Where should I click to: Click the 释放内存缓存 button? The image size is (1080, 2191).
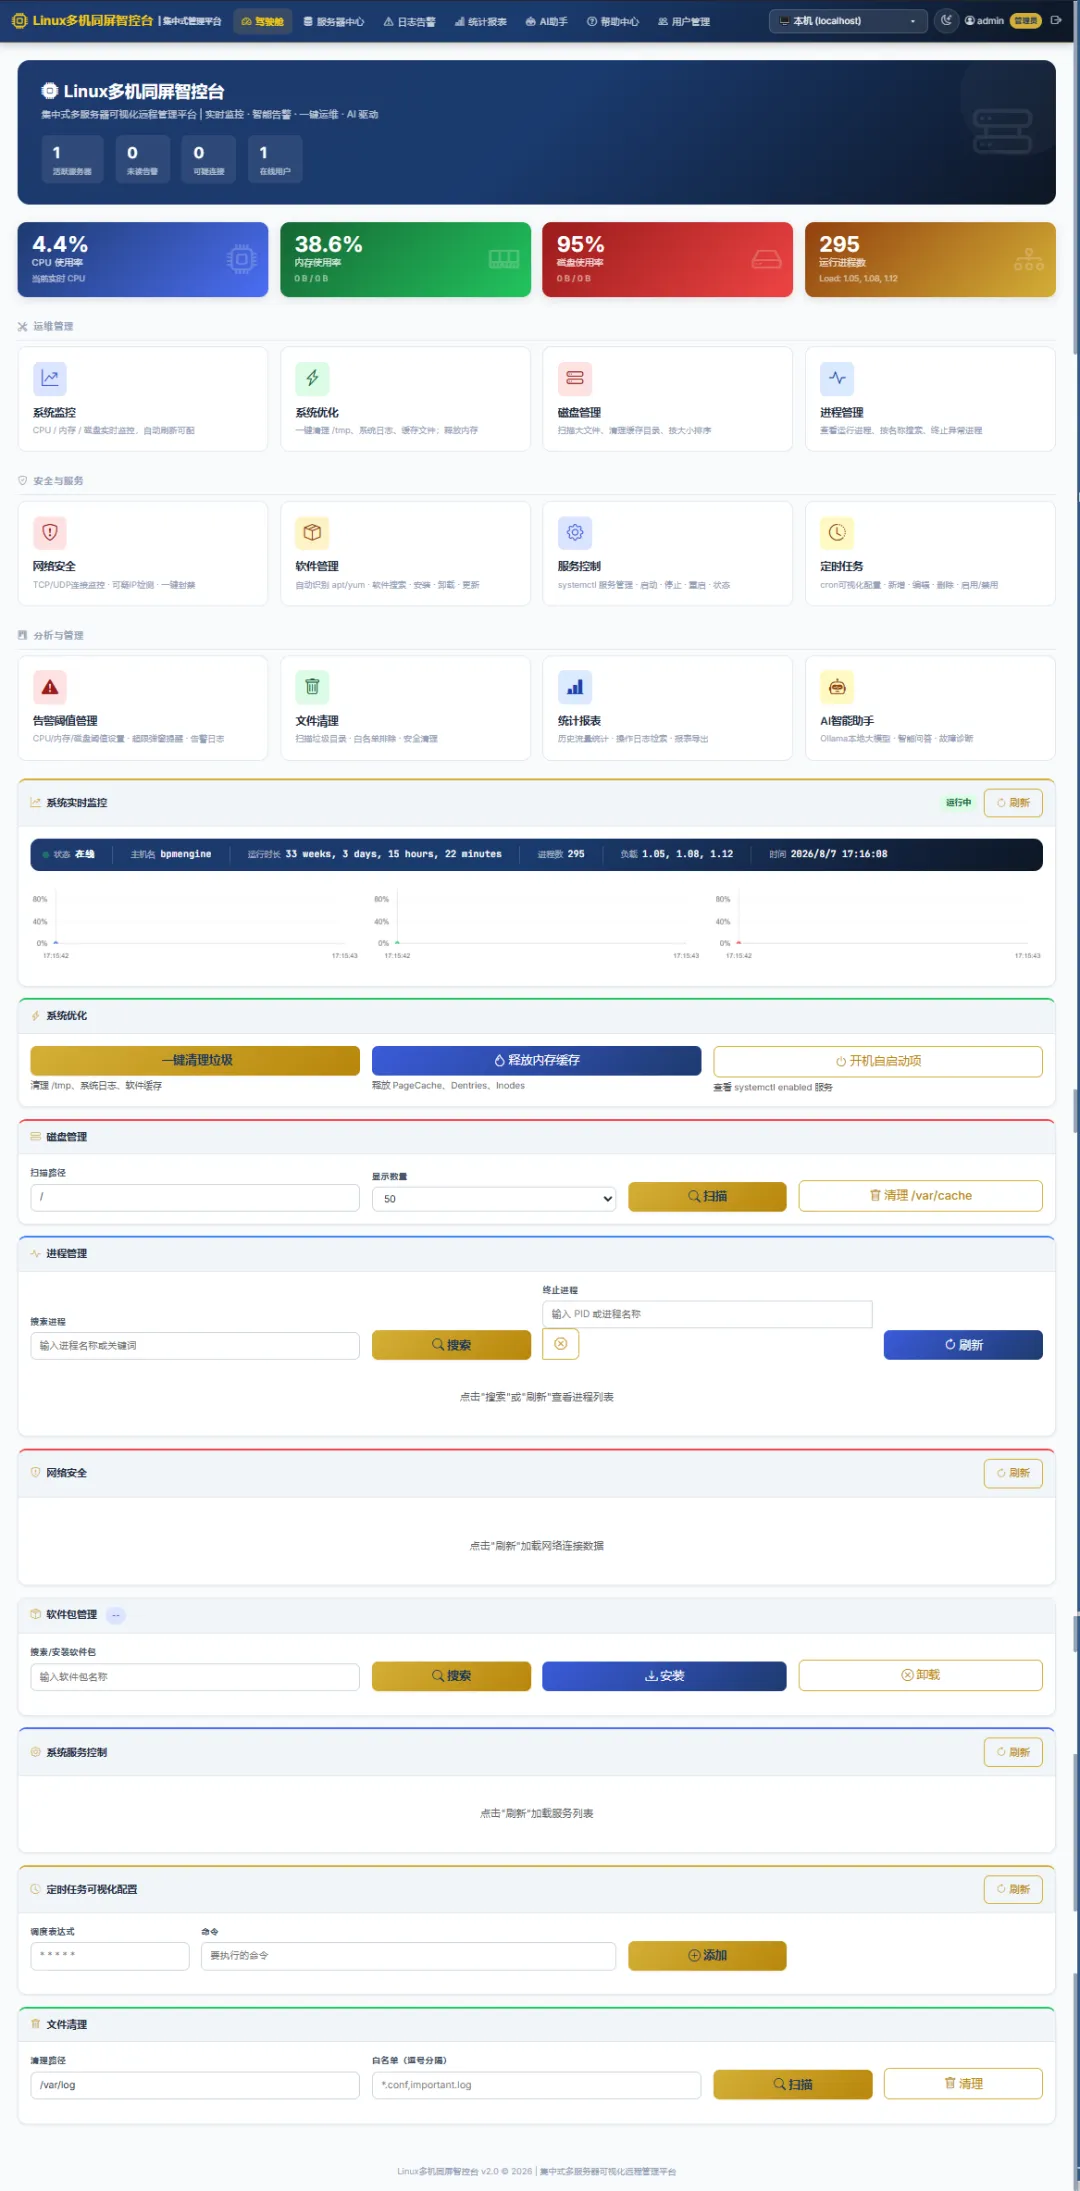pyautogui.click(x=536, y=1060)
